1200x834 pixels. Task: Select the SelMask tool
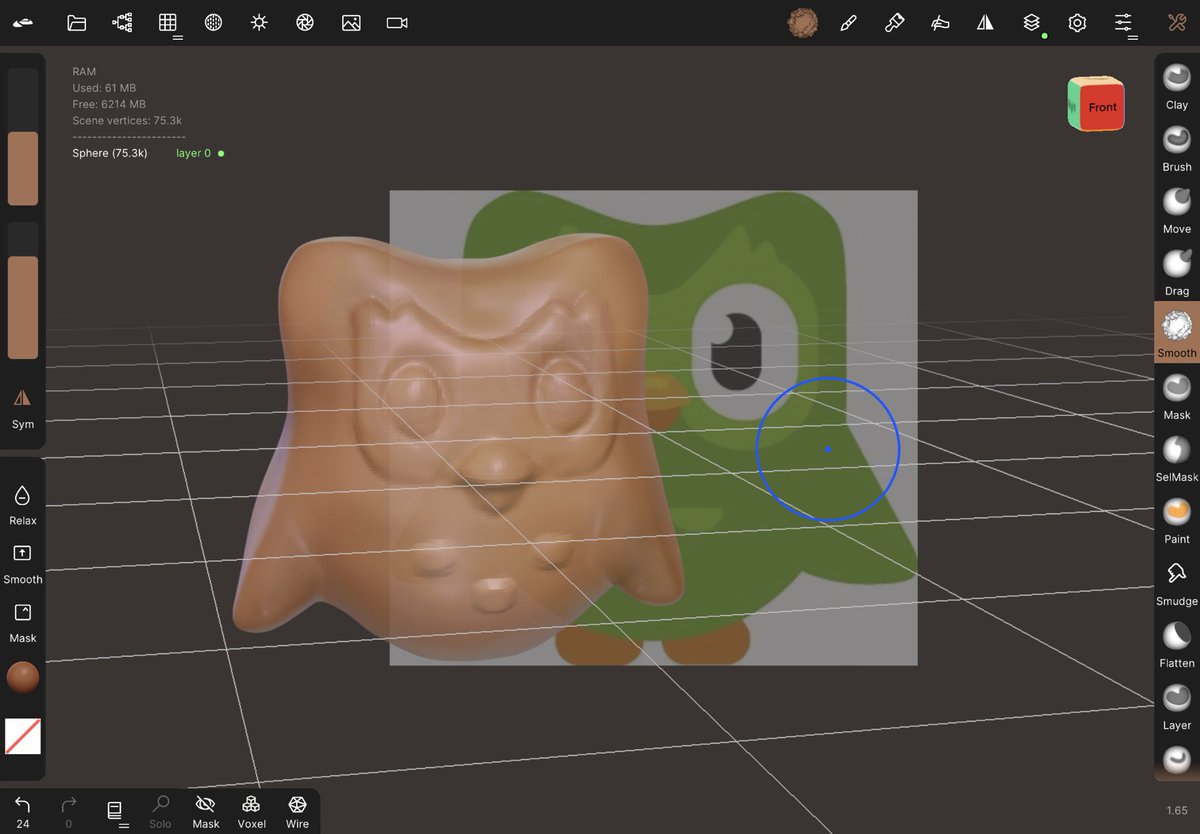point(1177,459)
